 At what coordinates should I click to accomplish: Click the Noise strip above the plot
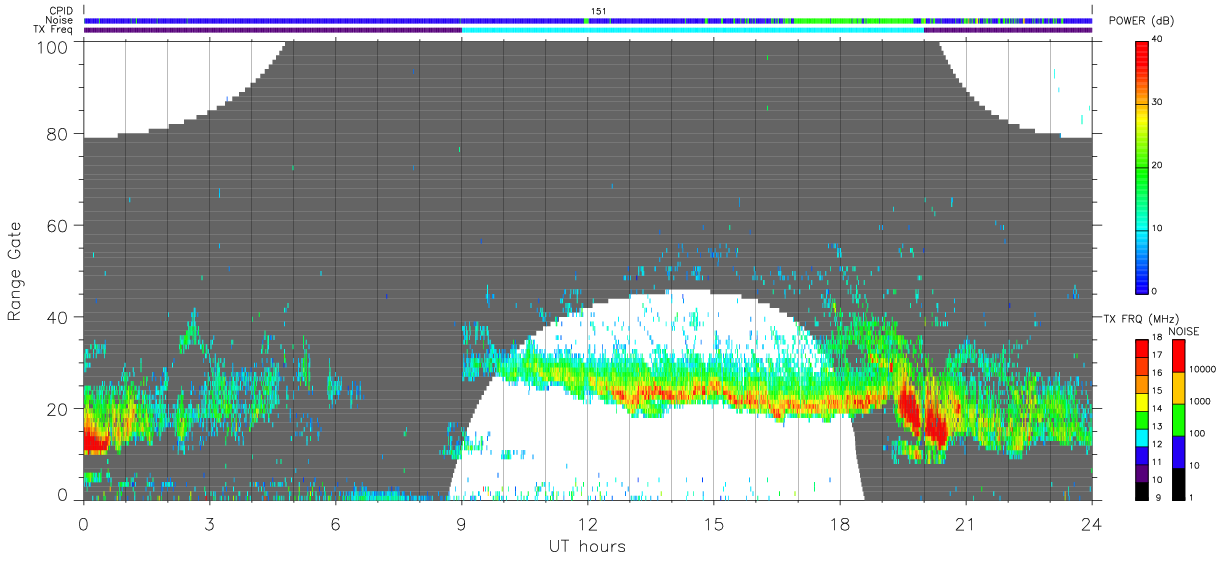[587, 20]
